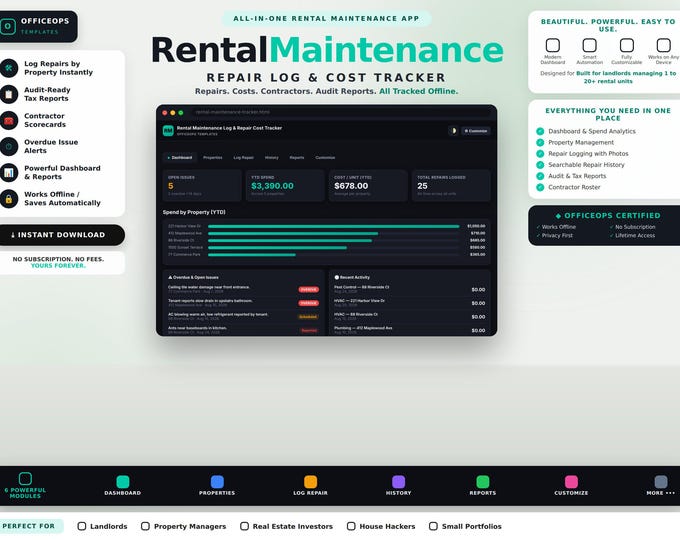Click the Total Repairs Logged 25 card
The height and width of the screenshot is (540, 680).
pos(451,186)
